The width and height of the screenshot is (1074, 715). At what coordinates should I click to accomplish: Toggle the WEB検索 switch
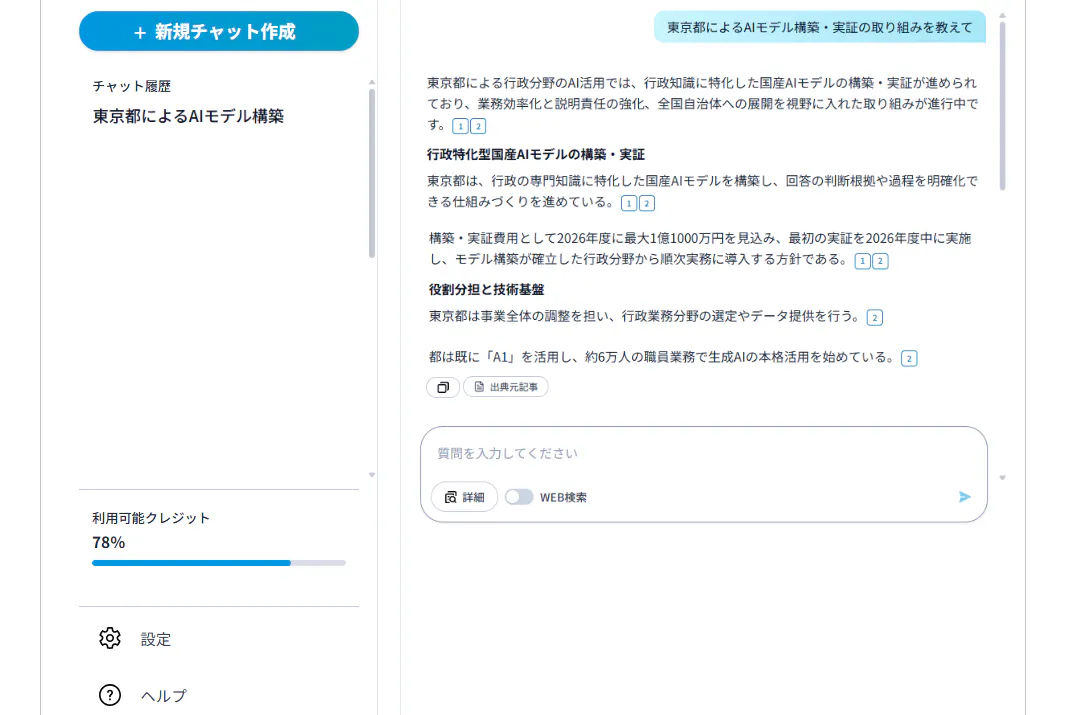pyautogui.click(x=519, y=497)
